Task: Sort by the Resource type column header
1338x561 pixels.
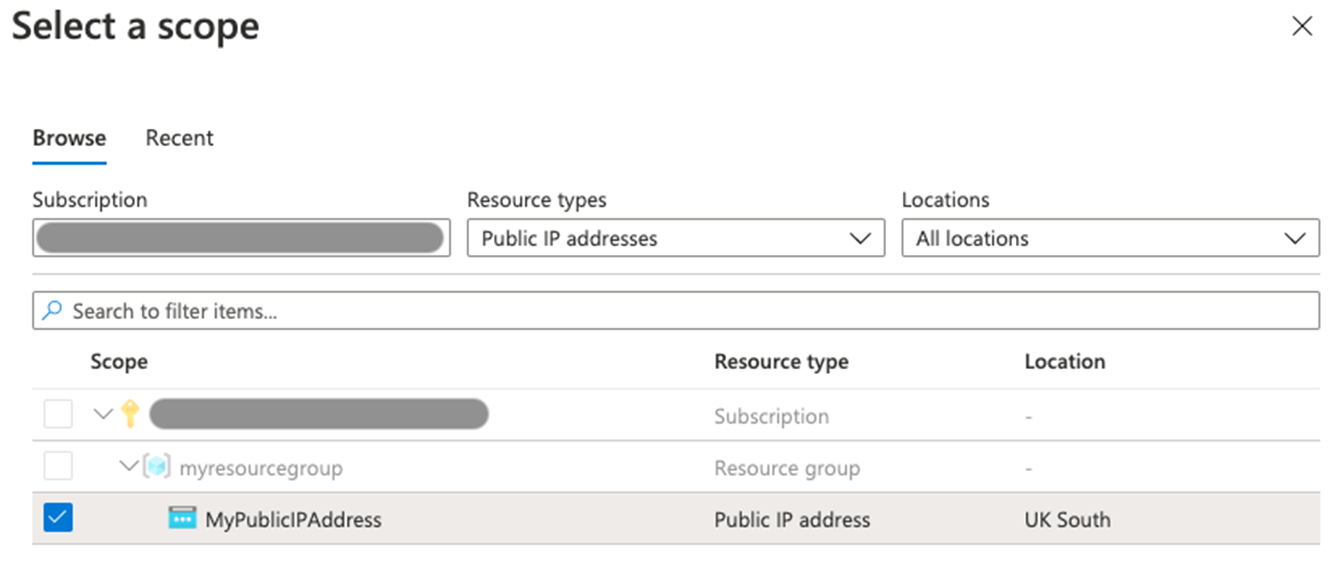Action: pos(781,362)
